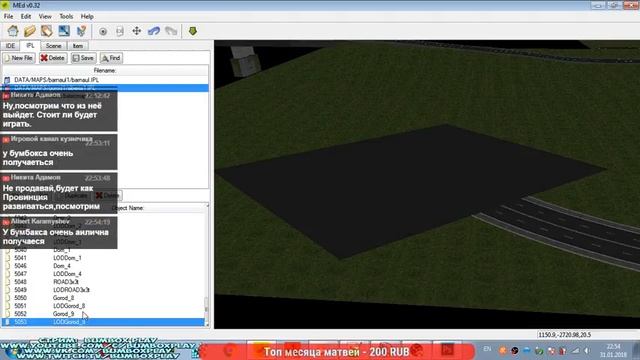
Task: Select object 5049 LODROAD3x3t
Action: (x=103, y=290)
